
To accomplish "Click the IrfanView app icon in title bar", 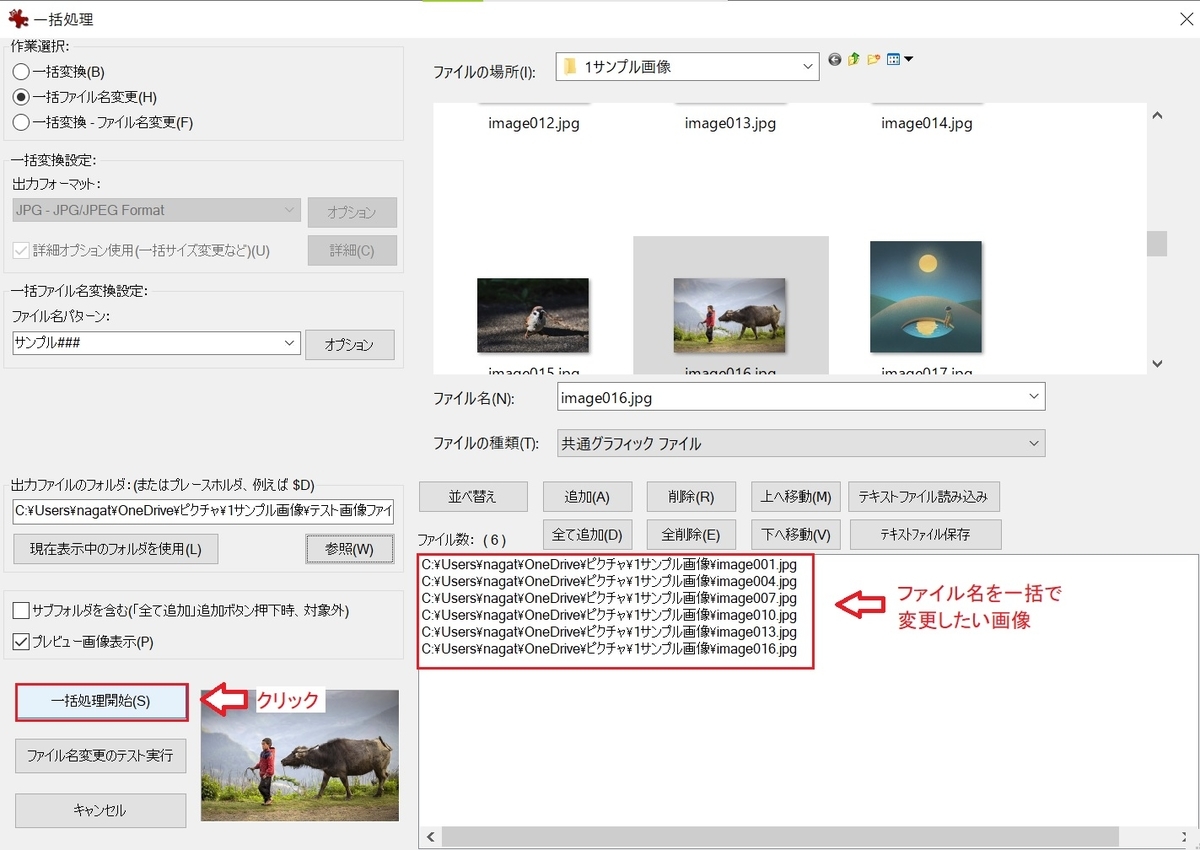I will coord(18,18).
